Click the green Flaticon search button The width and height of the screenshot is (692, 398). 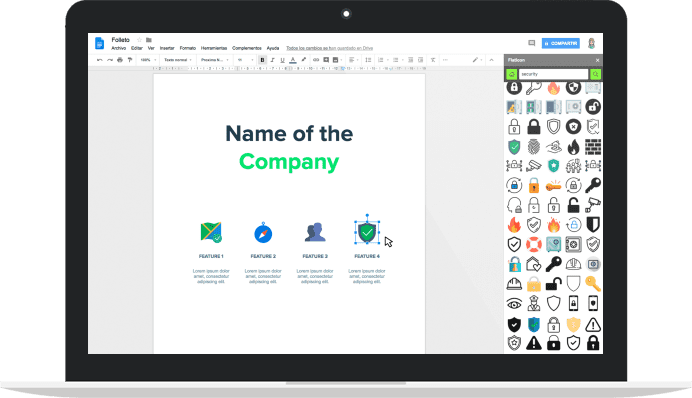tap(595, 74)
